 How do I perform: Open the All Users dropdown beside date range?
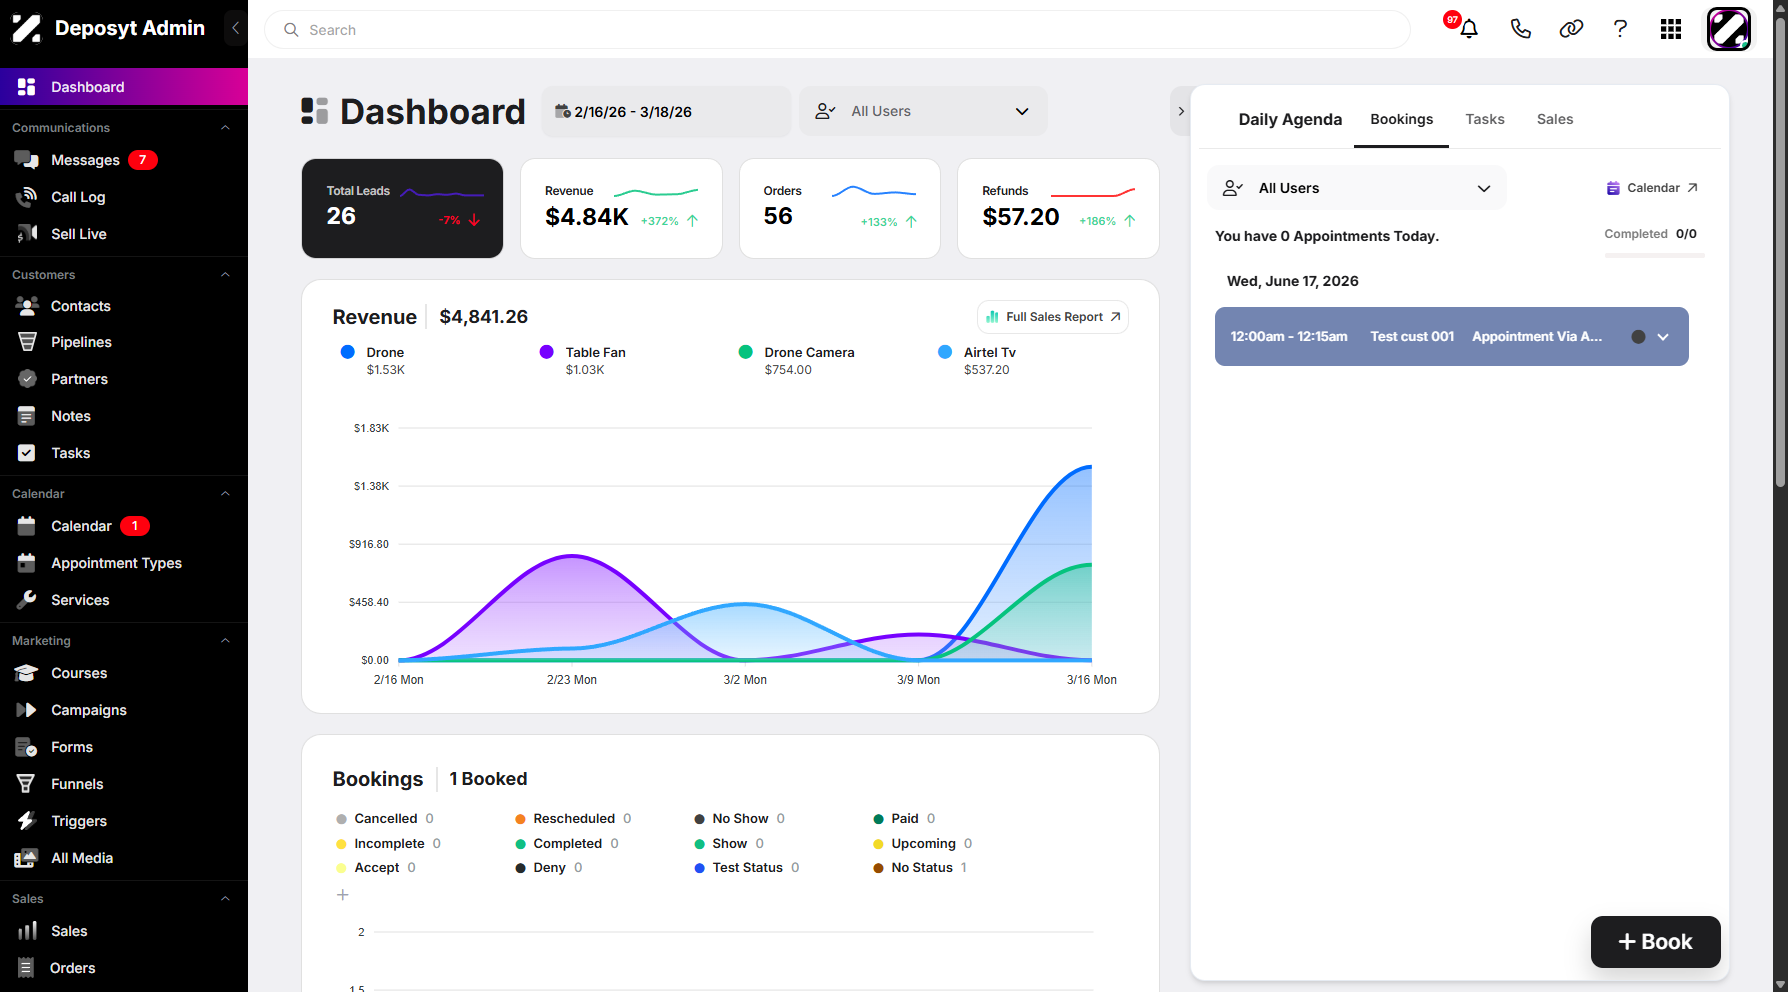click(x=923, y=111)
